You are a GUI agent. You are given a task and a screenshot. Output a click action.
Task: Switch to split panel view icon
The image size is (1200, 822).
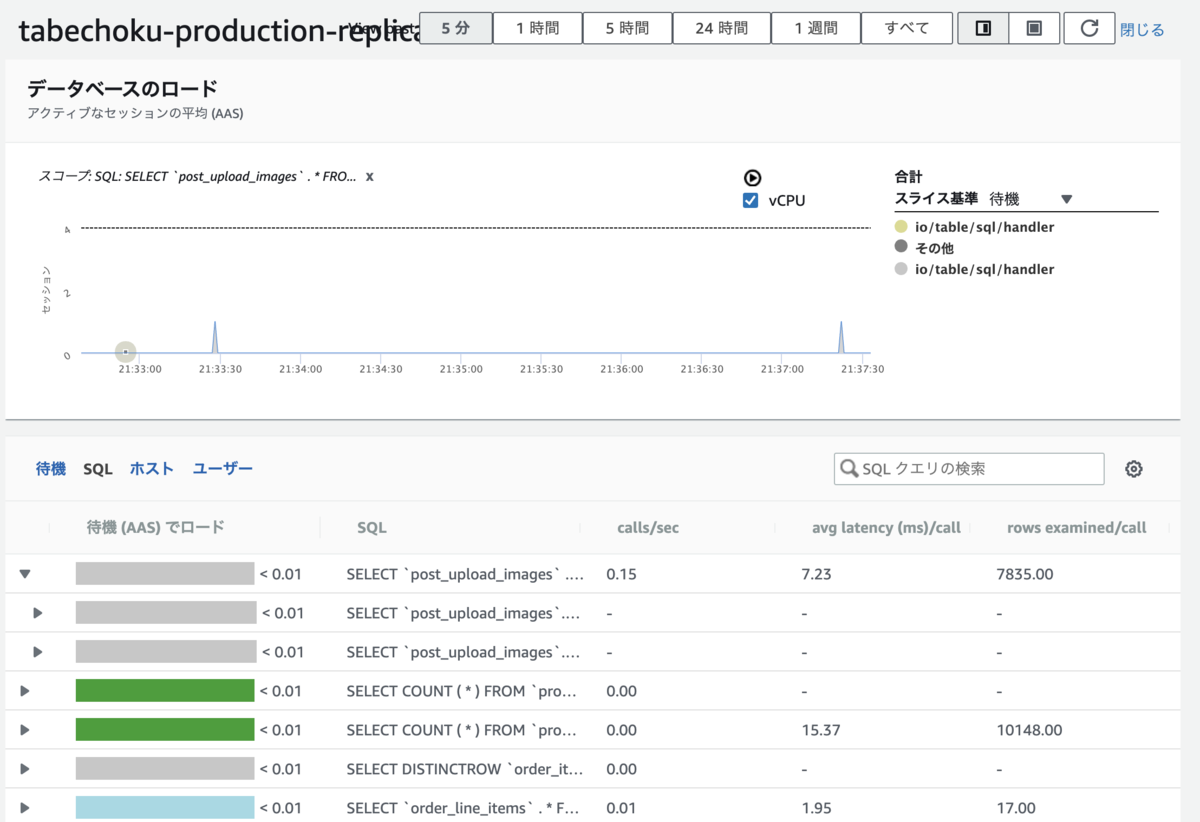[x=983, y=28]
